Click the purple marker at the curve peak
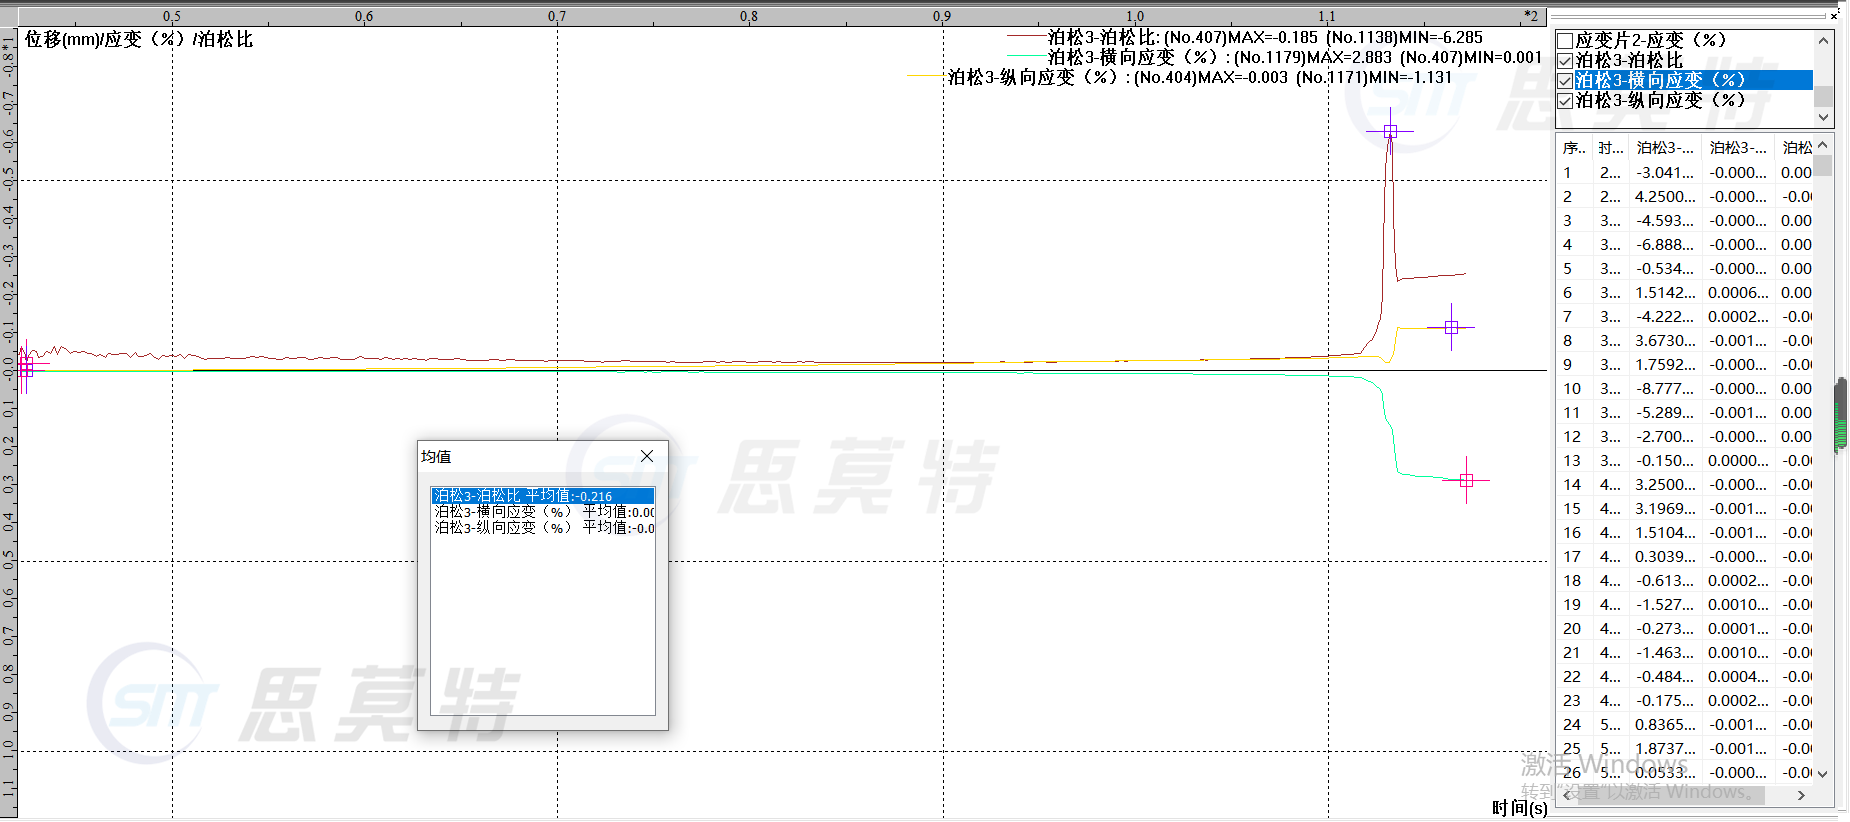 1390,131
